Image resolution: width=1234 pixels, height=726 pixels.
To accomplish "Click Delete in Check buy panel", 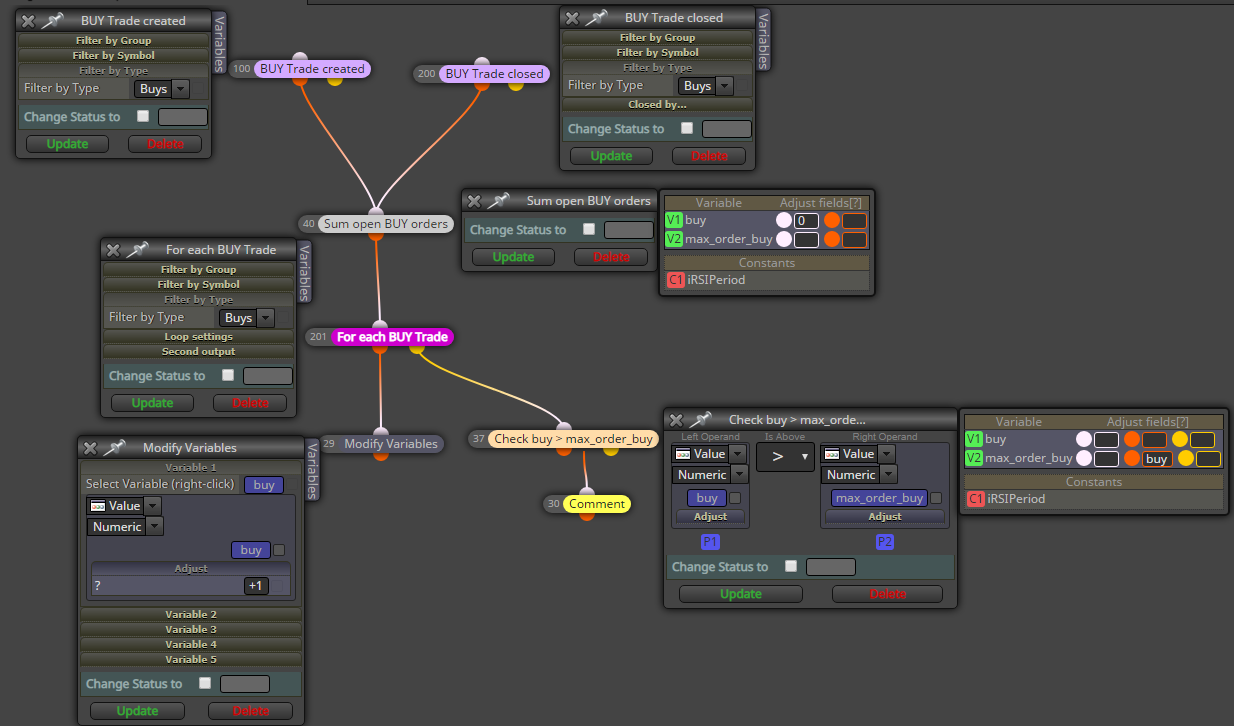I will pyautogui.click(x=887, y=594).
